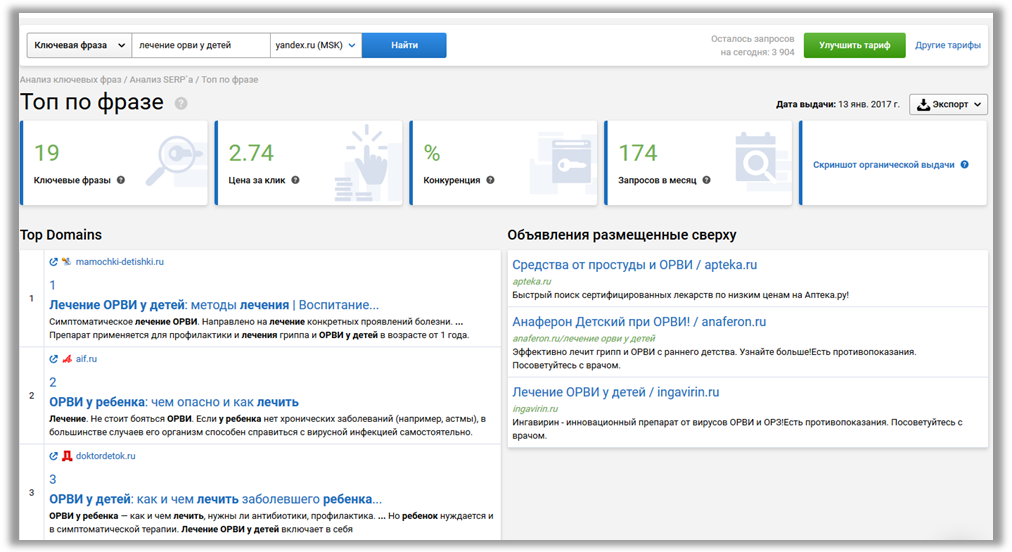Viewport: 1012px width, 552px height.
Task: Click help icon beside Конкуренция
Action: [x=491, y=180]
